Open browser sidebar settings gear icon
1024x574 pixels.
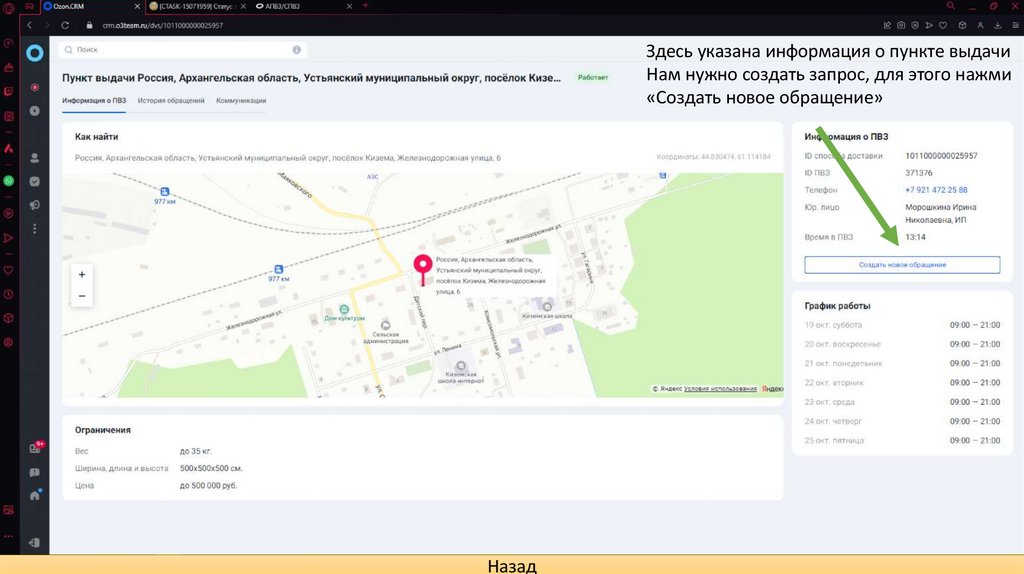point(8,342)
